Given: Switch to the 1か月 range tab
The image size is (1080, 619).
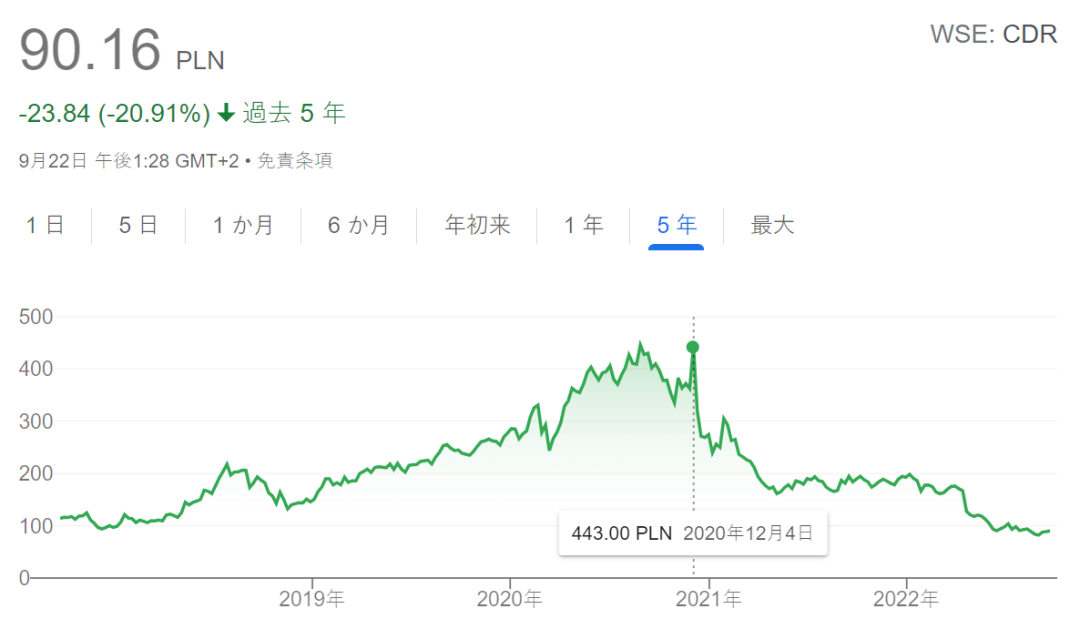Looking at the screenshot, I should click(x=243, y=225).
